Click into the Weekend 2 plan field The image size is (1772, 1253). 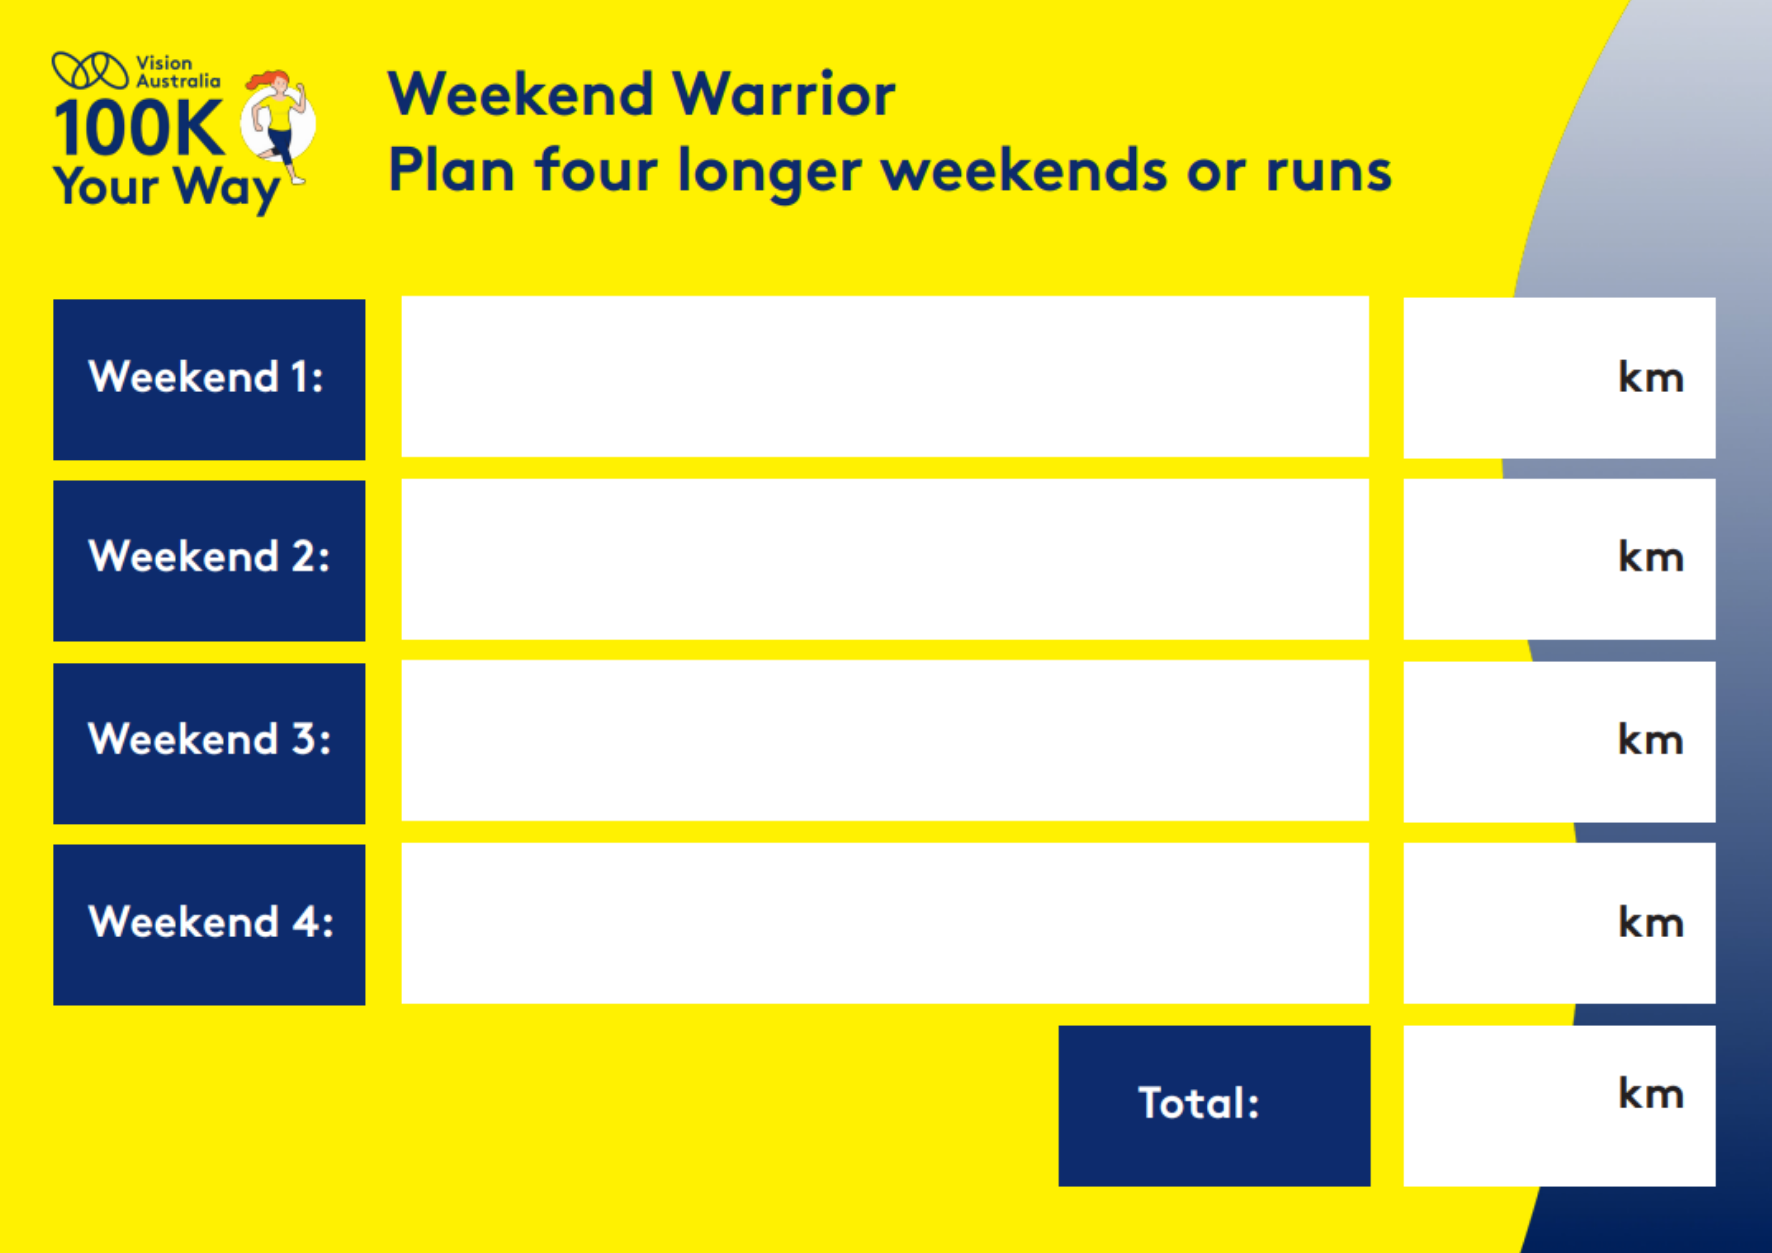[x=884, y=559]
